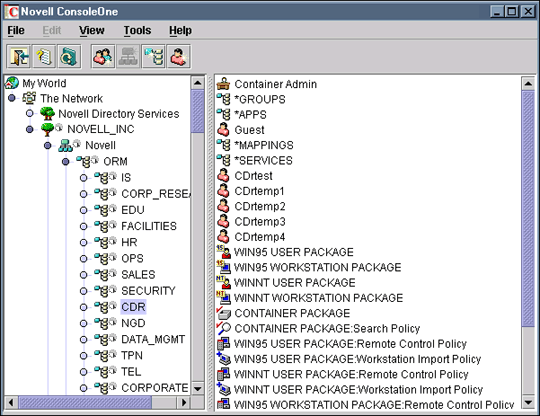Open the Tools menu
This screenshot has height=416, width=540.
(137, 30)
